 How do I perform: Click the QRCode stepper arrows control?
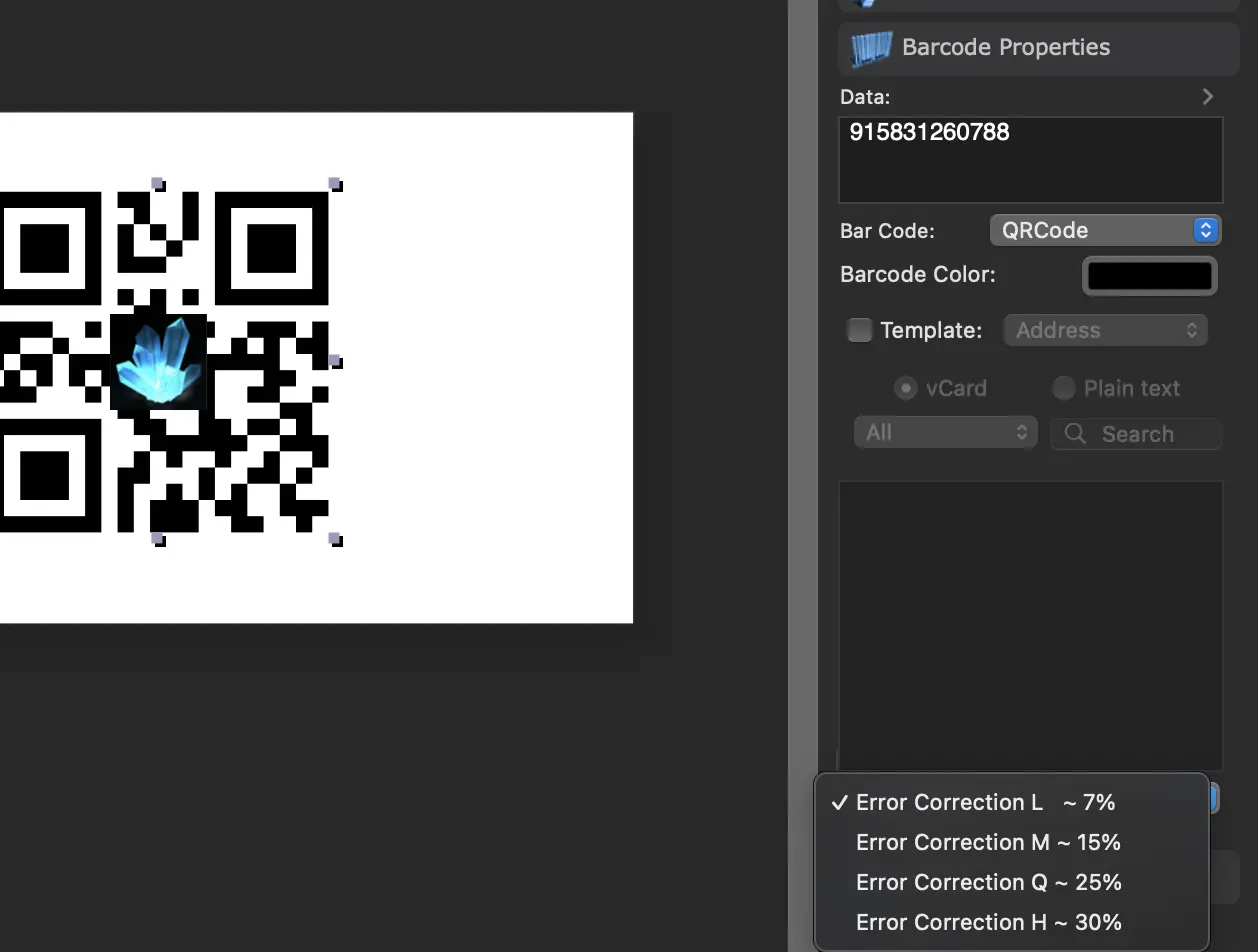(1205, 230)
